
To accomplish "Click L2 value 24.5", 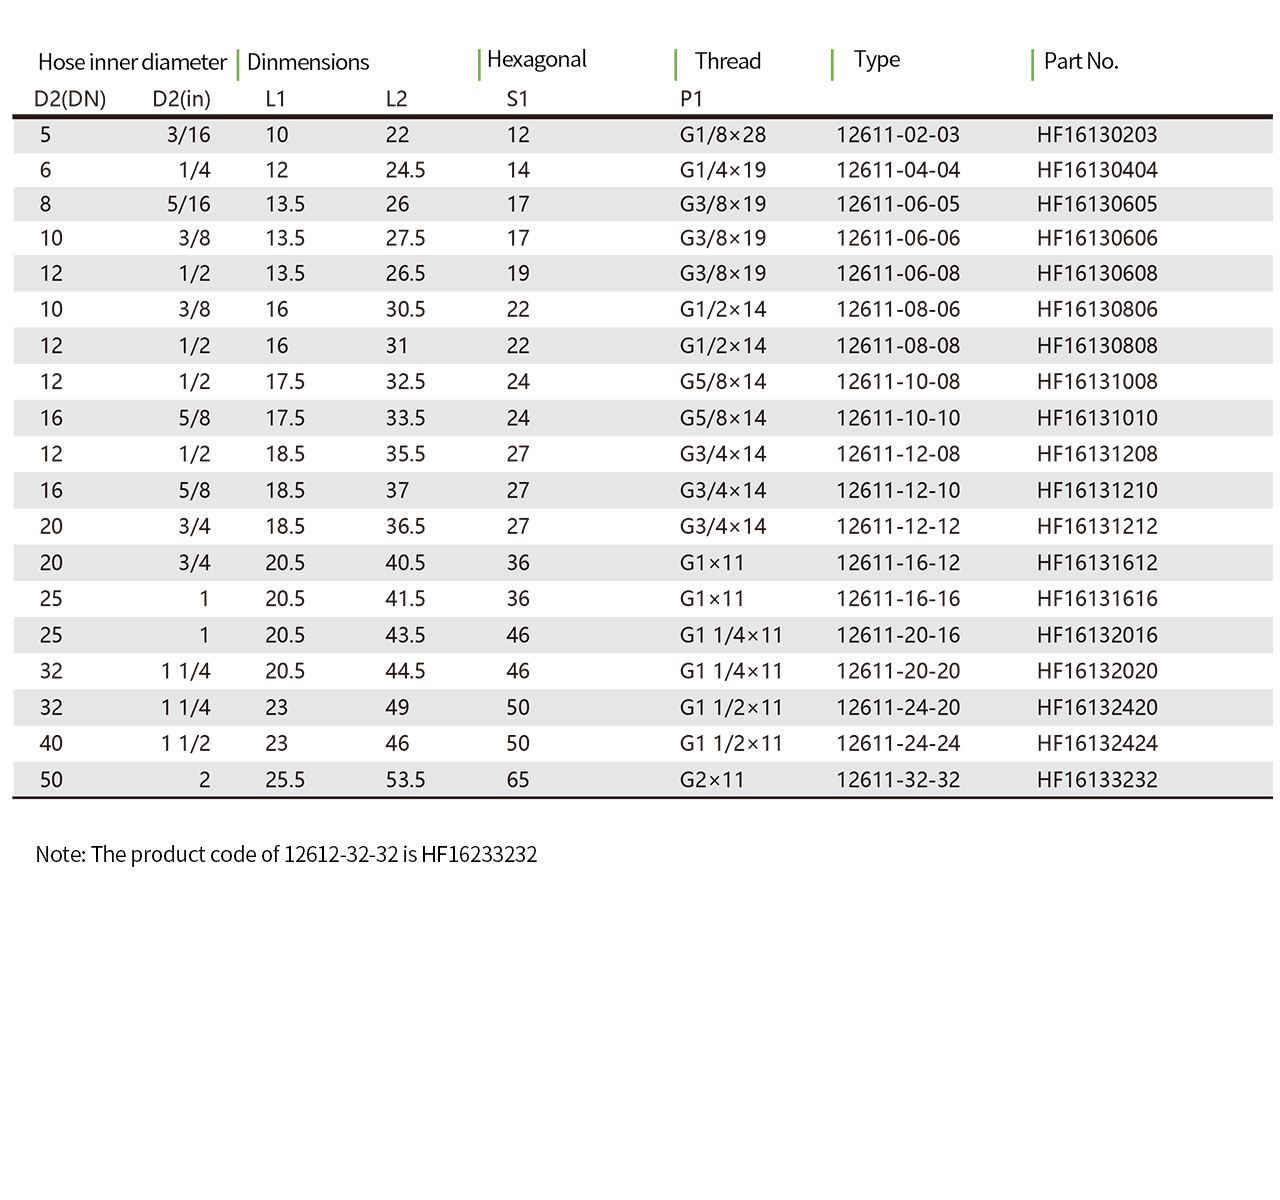I will tap(405, 170).
